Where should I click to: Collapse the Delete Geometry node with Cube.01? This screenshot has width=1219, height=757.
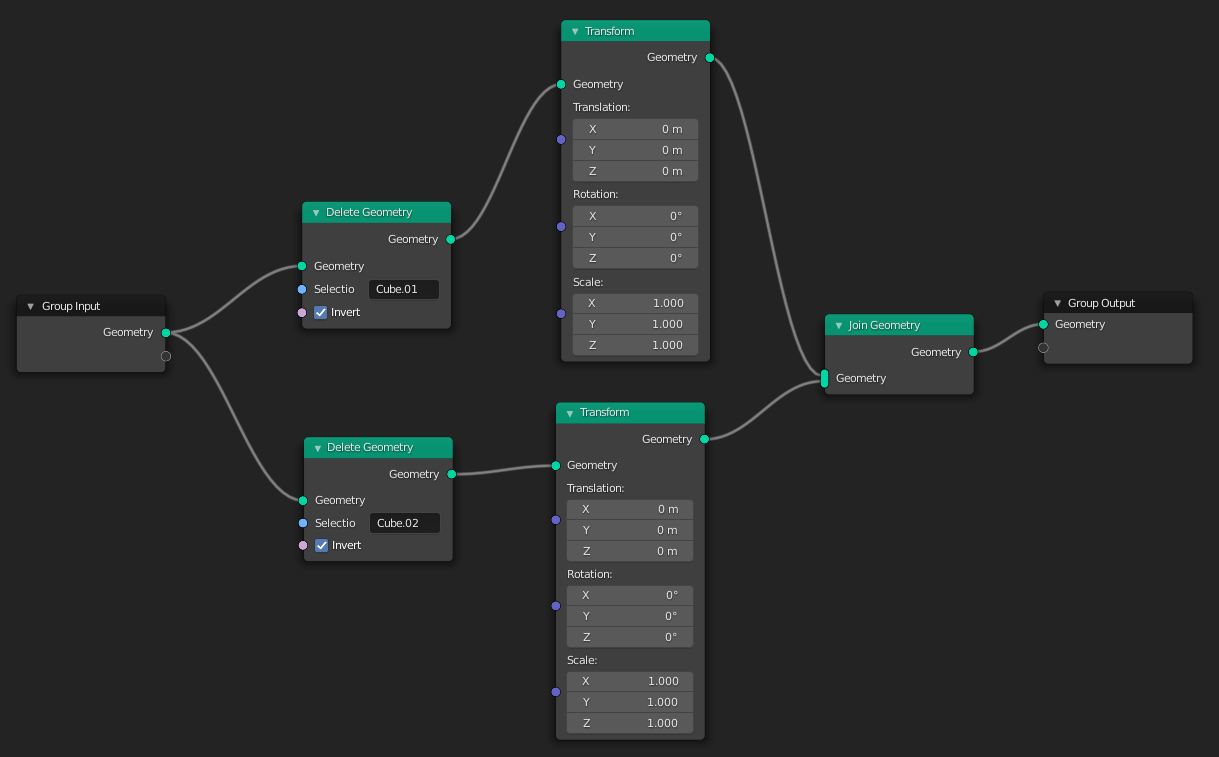(x=316, y=213)
